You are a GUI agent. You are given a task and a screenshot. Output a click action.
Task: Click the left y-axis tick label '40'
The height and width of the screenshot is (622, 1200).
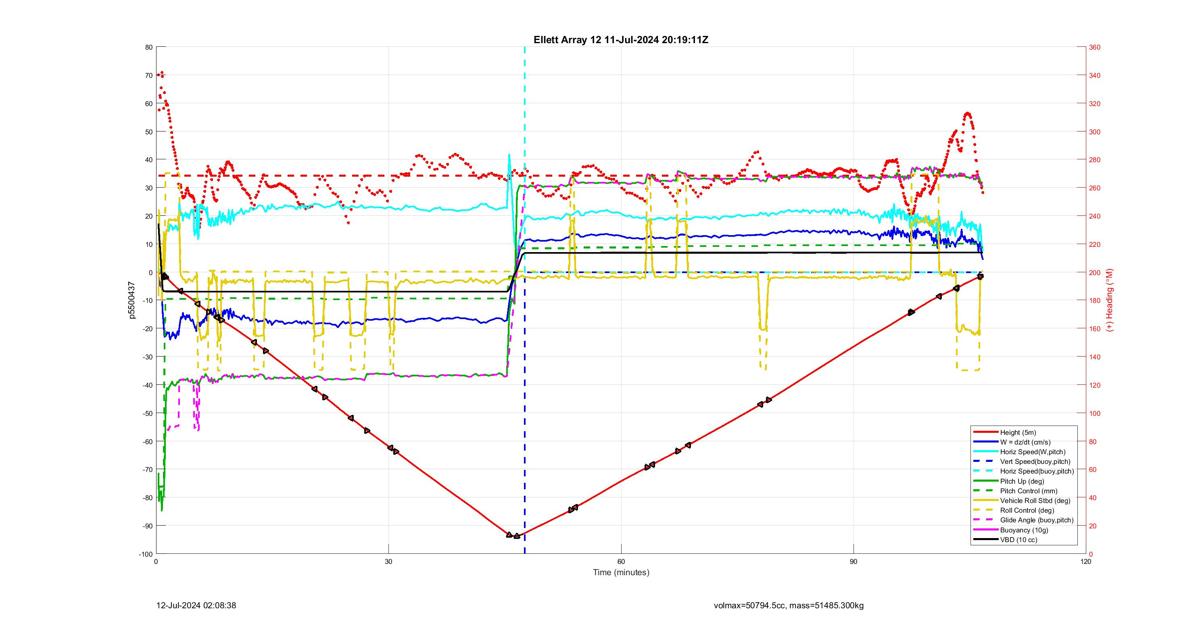(x=148, y=160)
